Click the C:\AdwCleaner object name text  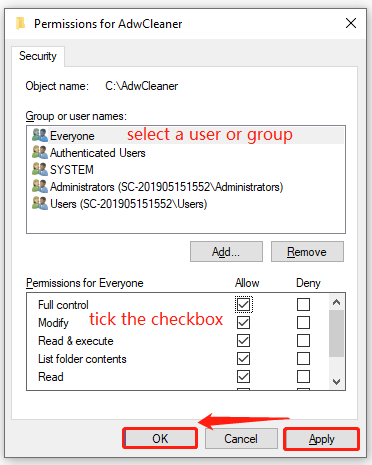point(142,86)
